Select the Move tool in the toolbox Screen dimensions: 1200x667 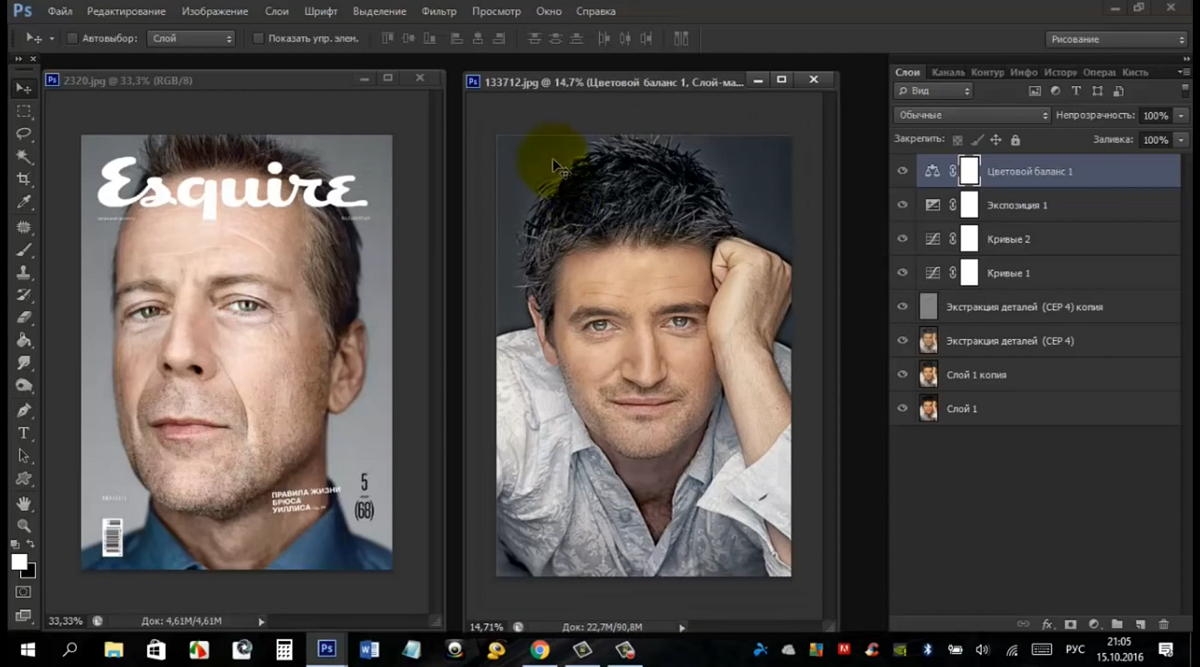tap(24, 89)
